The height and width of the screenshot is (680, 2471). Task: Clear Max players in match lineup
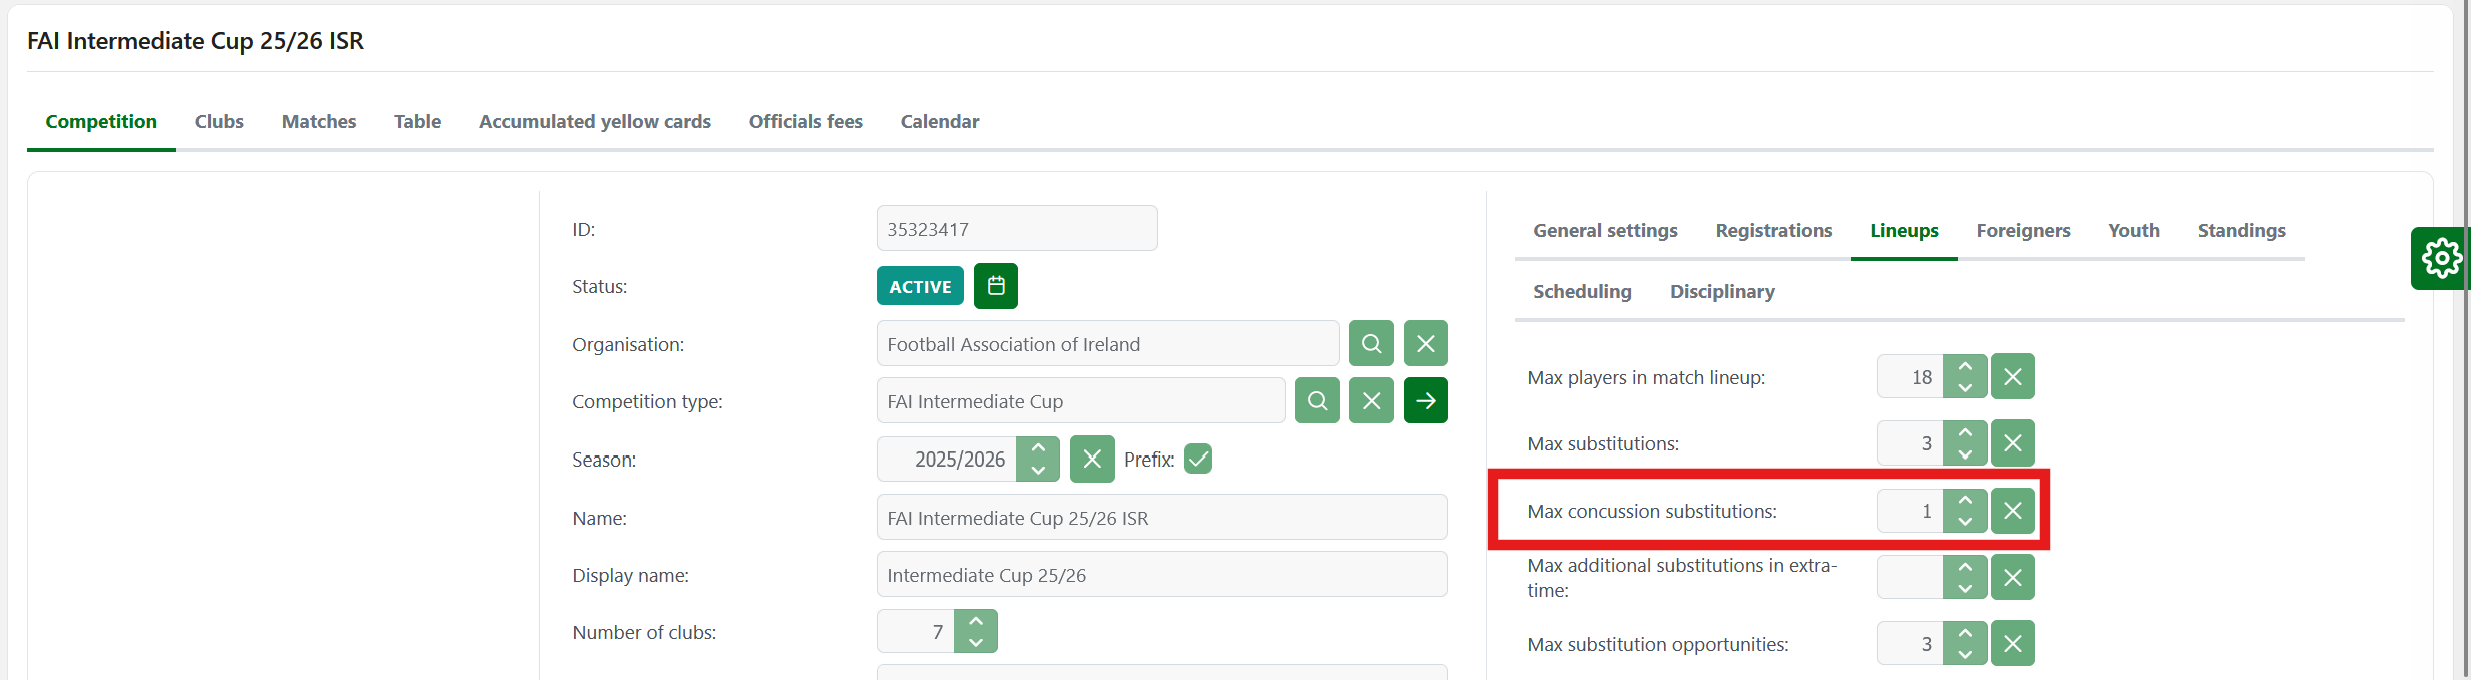(x=2012, y=377)
